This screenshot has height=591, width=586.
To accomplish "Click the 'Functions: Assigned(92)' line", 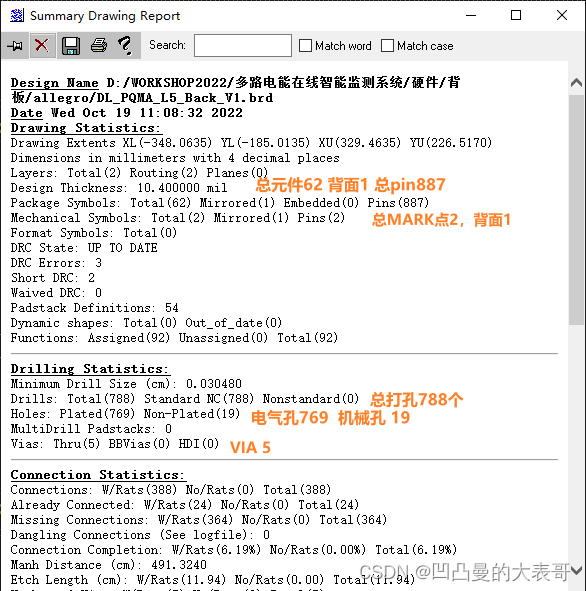I will pyautogui.click(x=174, y=338).
